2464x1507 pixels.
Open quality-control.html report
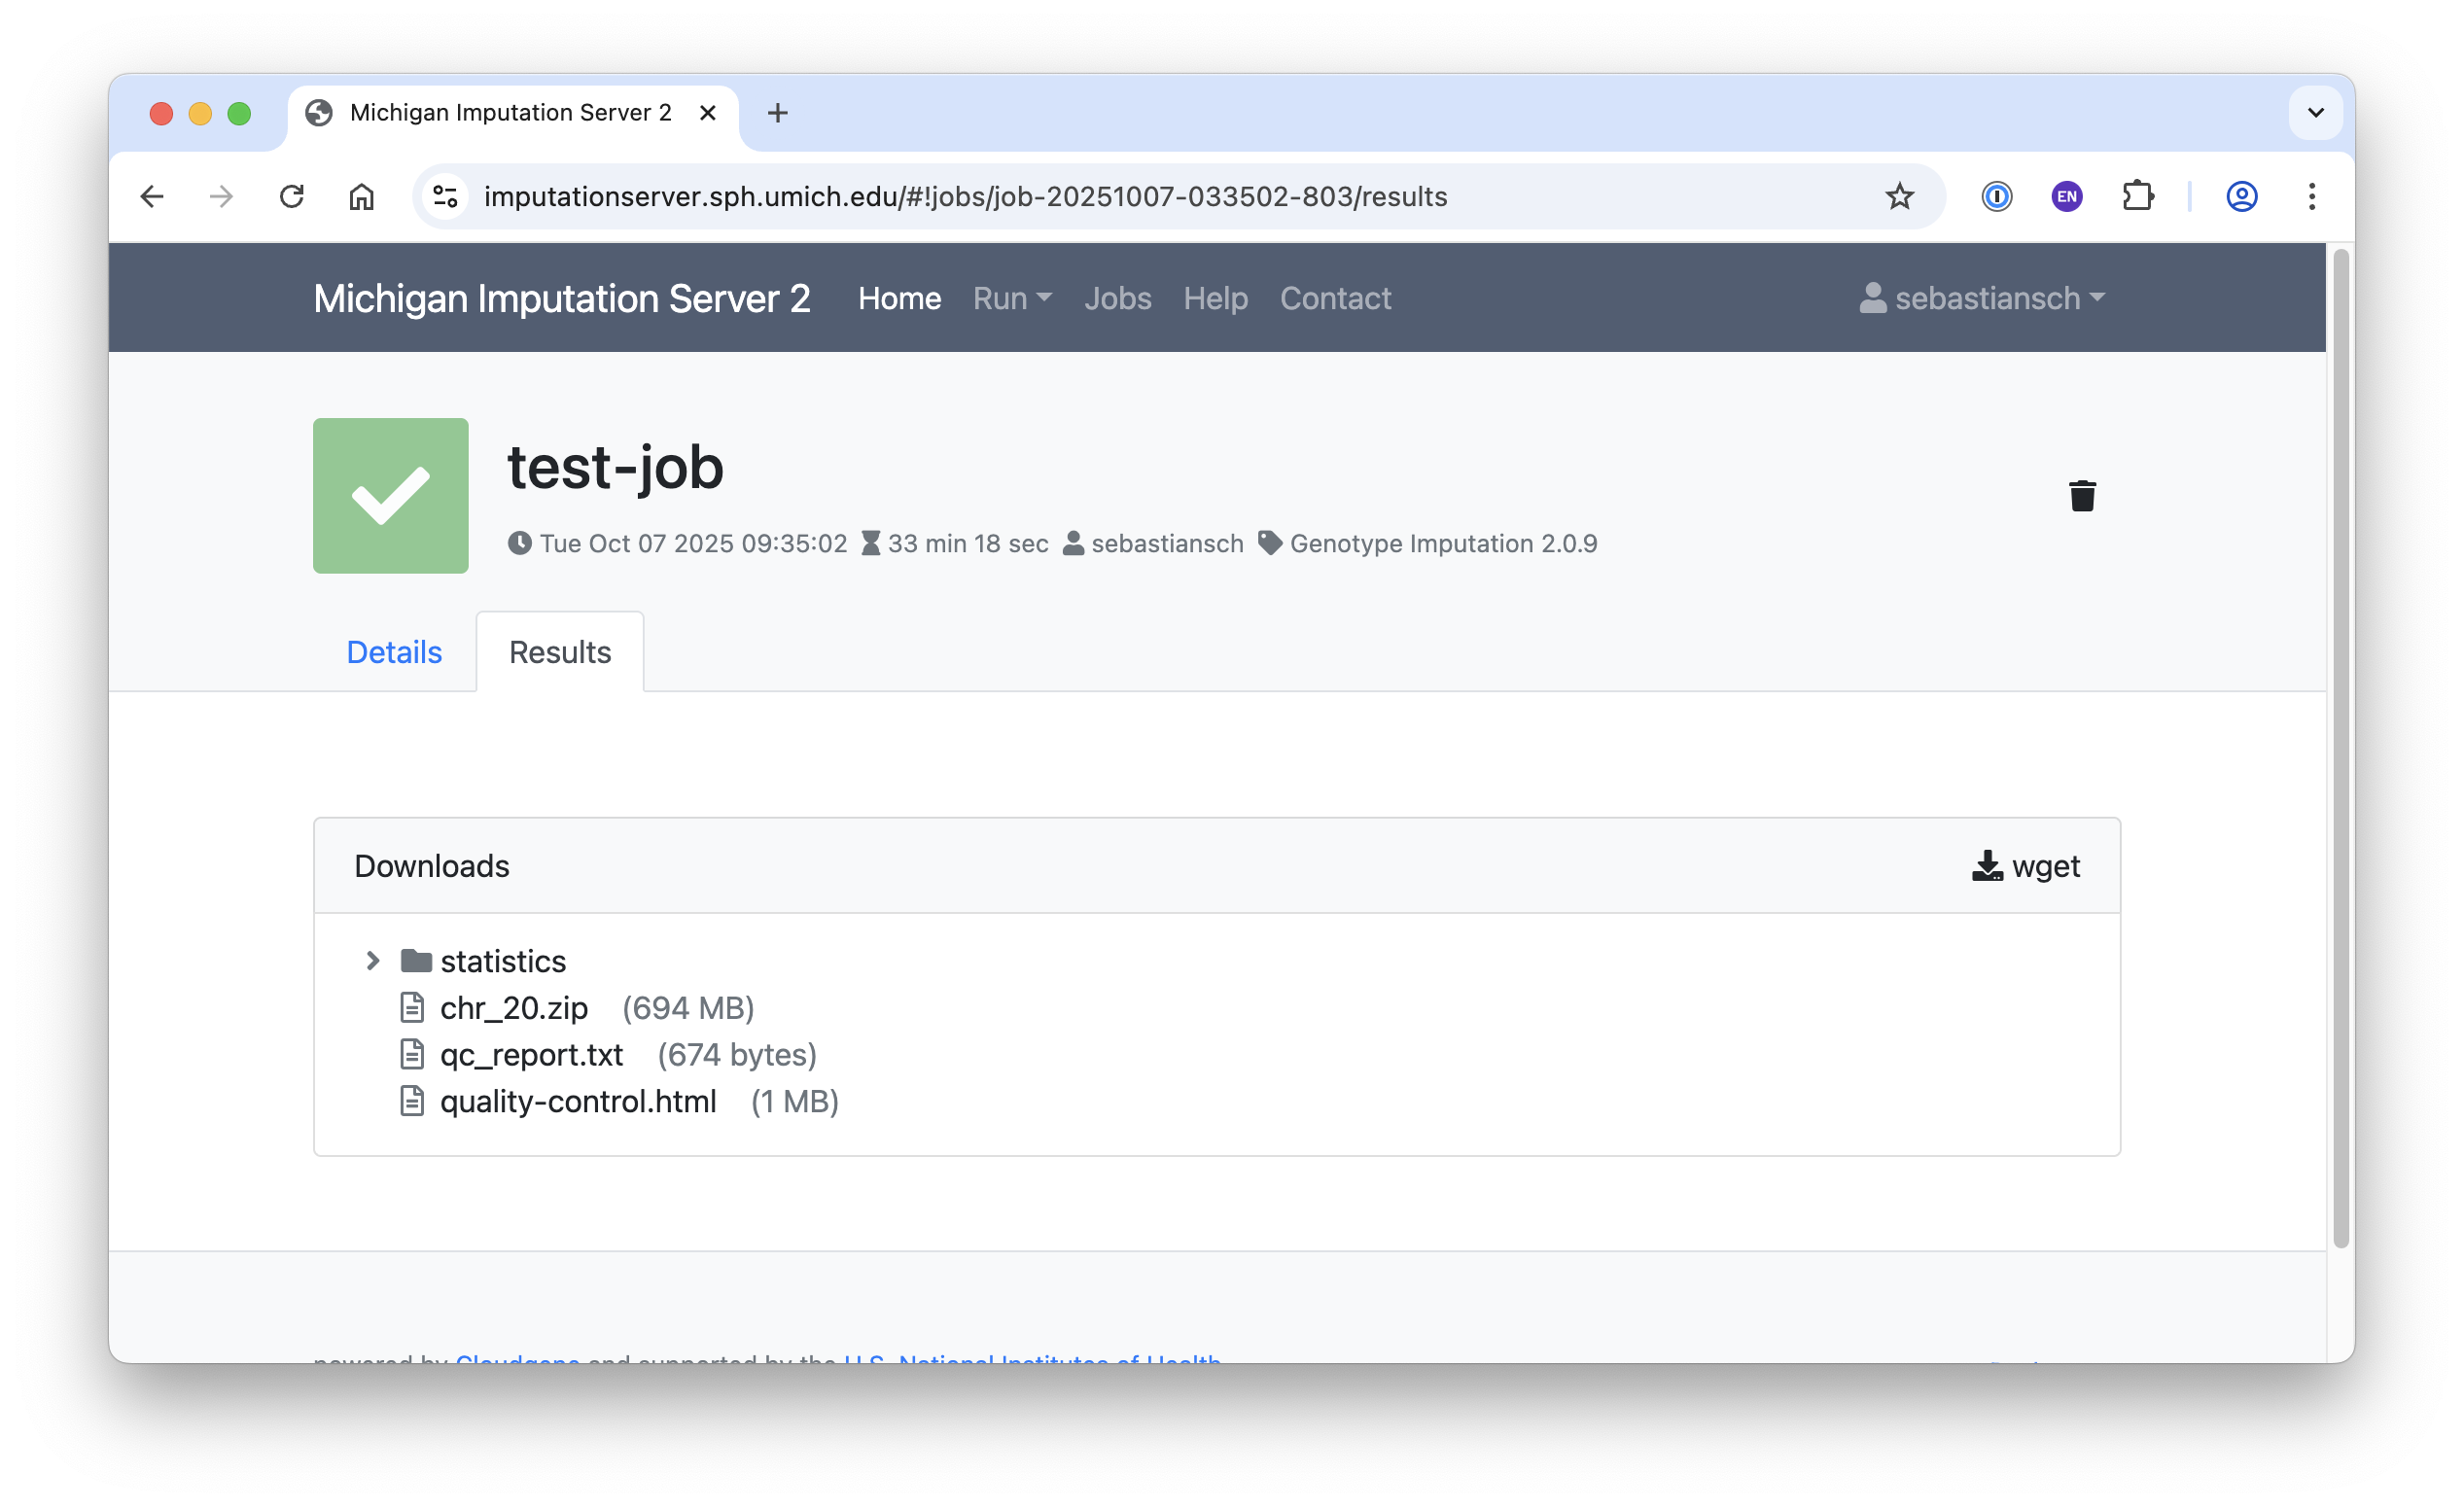[x=578, y=1101]
